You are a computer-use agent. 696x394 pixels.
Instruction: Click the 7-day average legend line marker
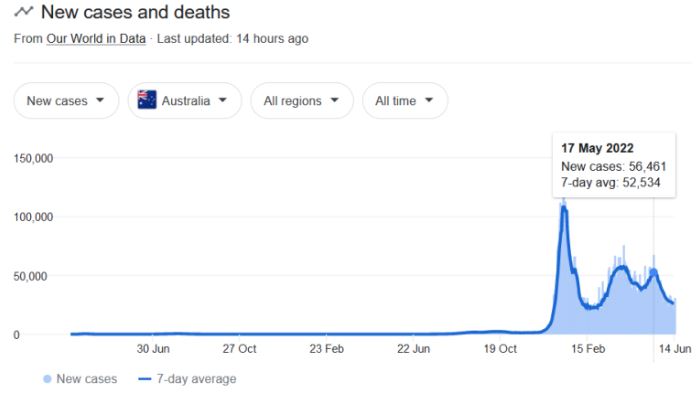(145, 379)
